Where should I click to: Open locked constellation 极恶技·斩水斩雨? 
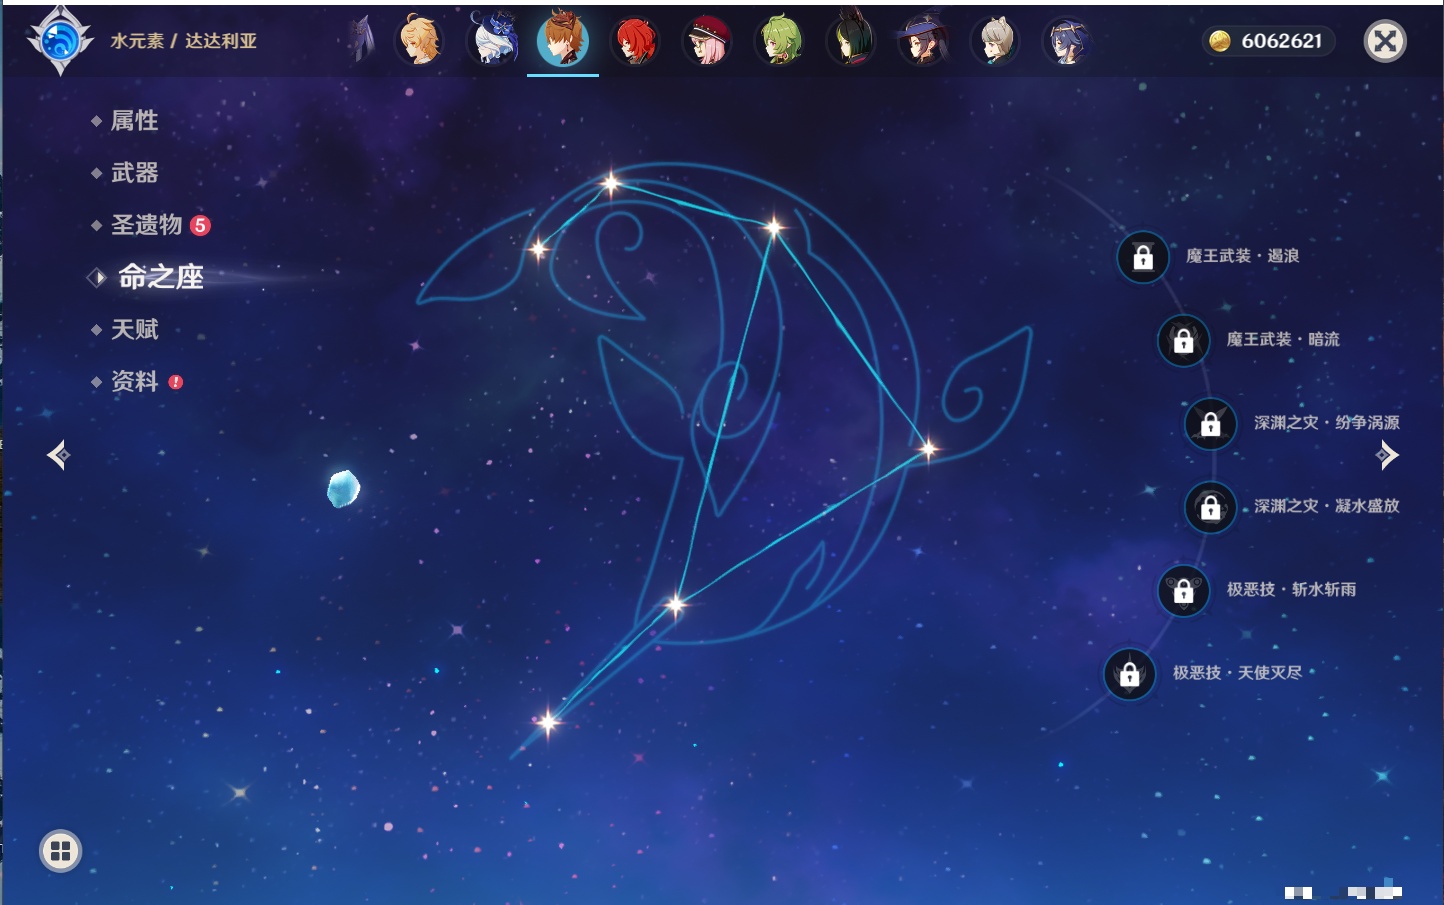pos(1183,590)
